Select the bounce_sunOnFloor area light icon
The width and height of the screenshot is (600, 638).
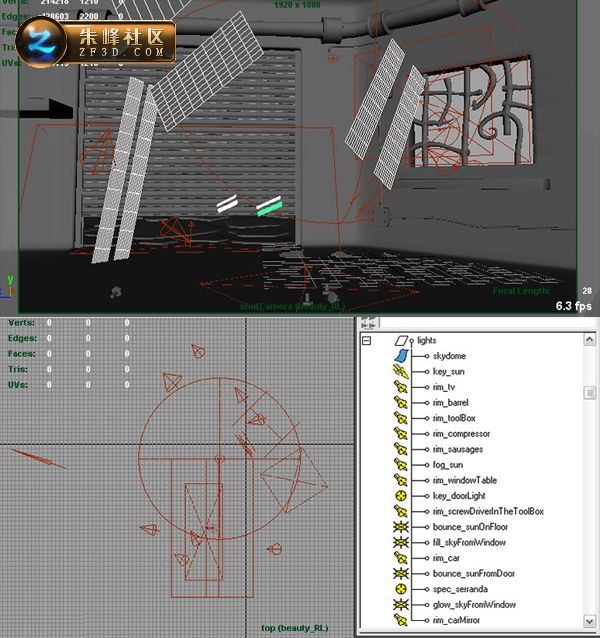pyautogui.click(x=401, y=527)
